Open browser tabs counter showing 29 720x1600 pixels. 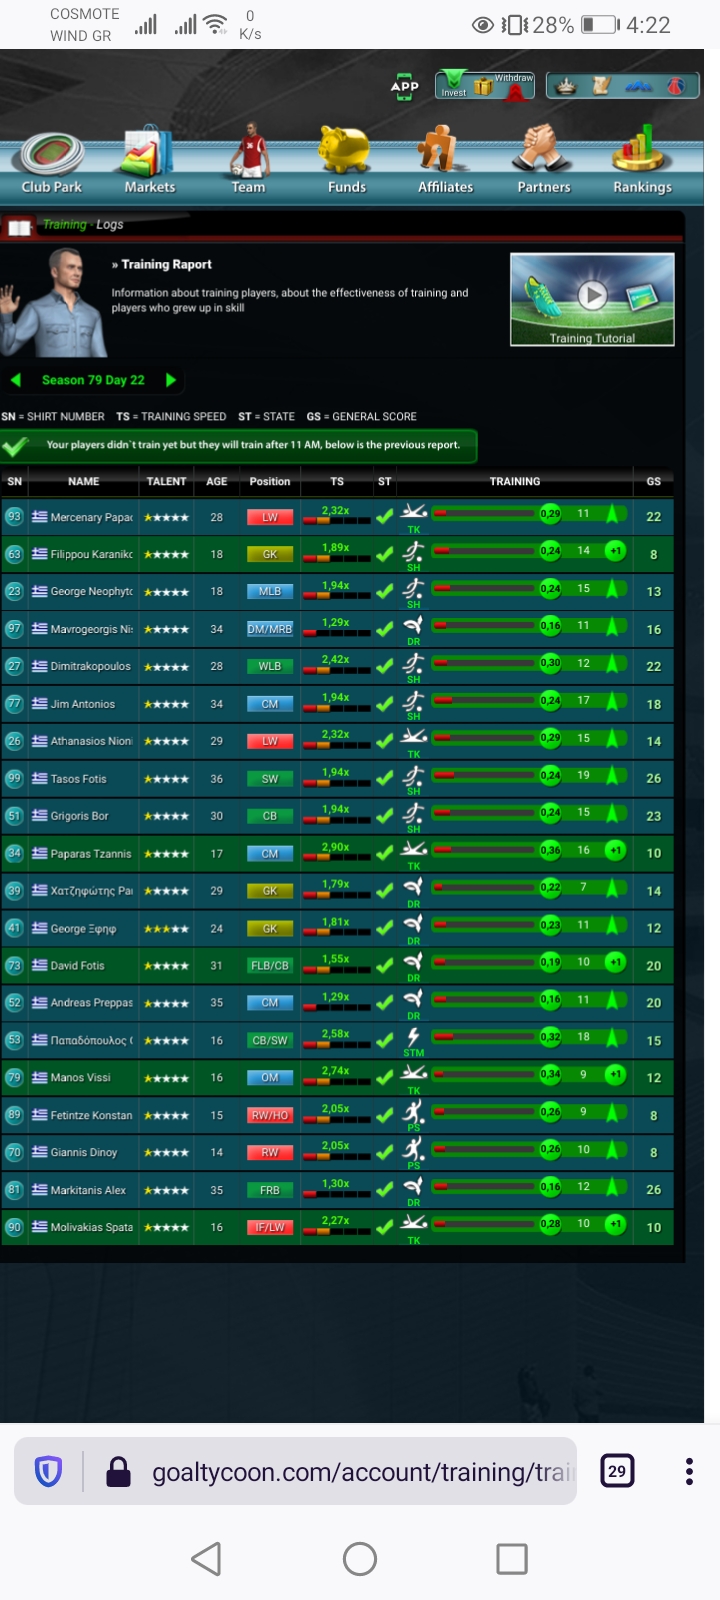coord(617,1471)
